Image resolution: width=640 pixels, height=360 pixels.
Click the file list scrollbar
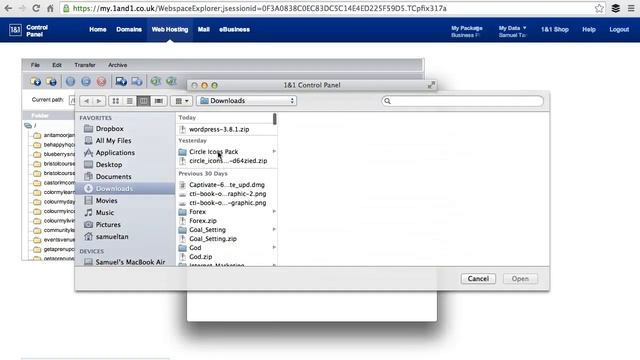(275, 119)
